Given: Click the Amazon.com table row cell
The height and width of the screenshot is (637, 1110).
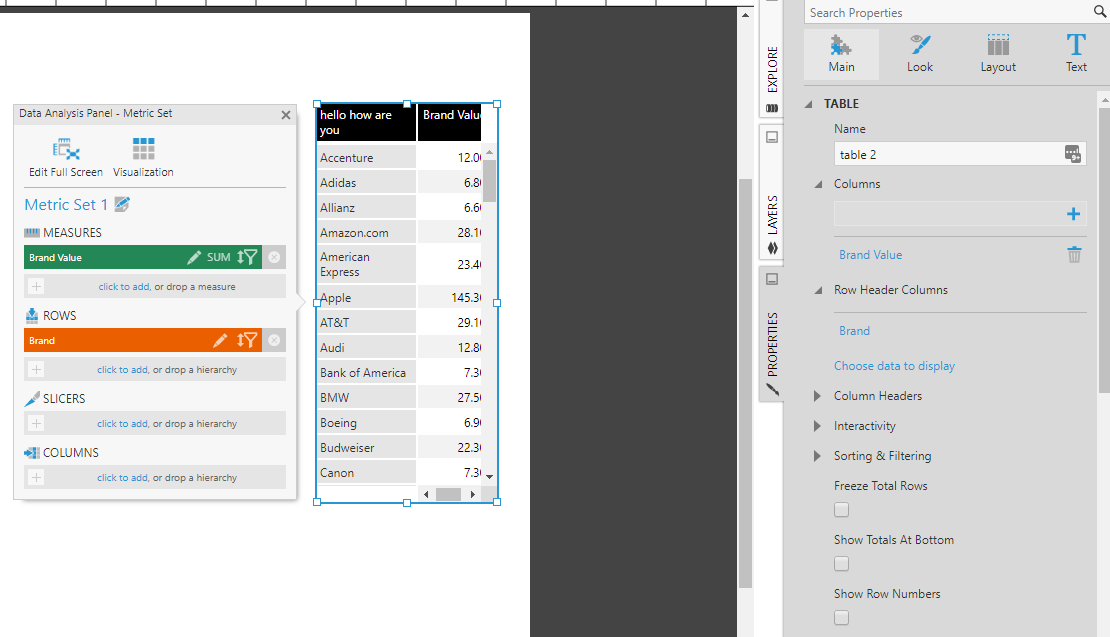Looking at the screenshot, I should [x=366, y=233].
